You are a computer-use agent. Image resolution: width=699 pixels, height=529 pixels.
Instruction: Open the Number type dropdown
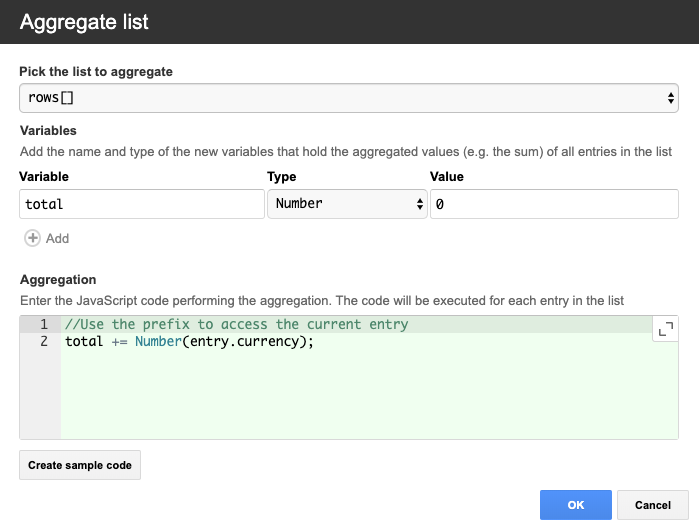[347, 204]
